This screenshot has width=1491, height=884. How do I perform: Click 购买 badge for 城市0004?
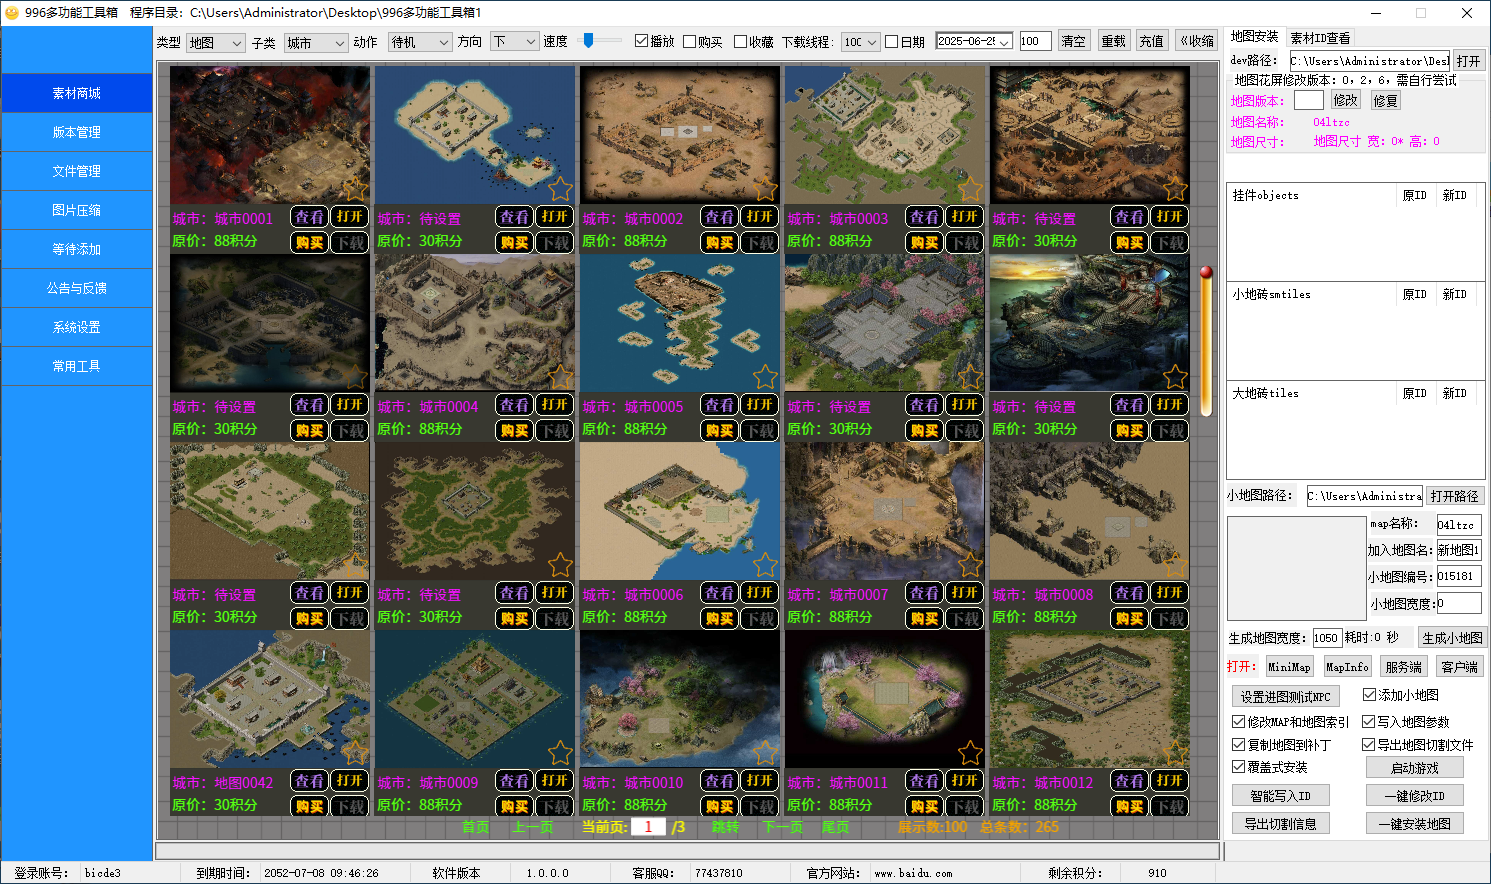coord(515,430)
